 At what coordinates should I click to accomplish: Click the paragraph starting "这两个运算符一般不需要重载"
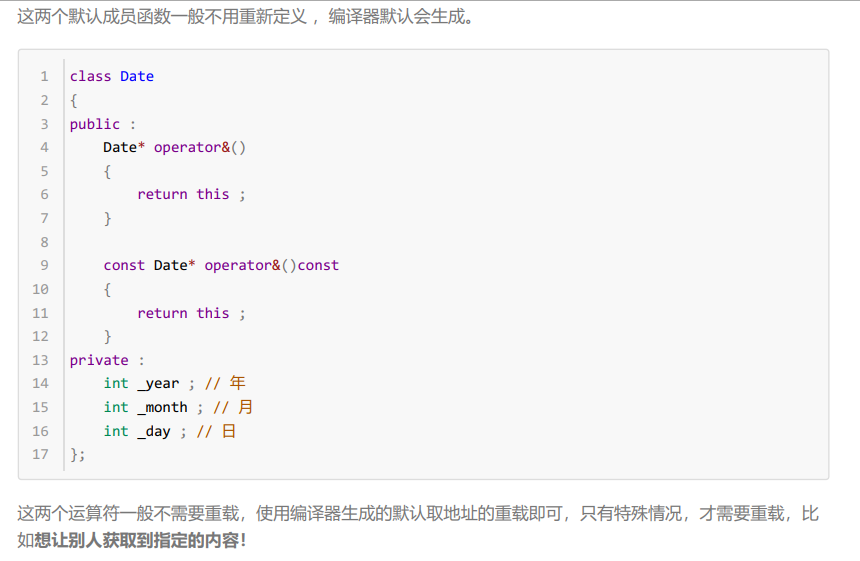click(417, 527)
